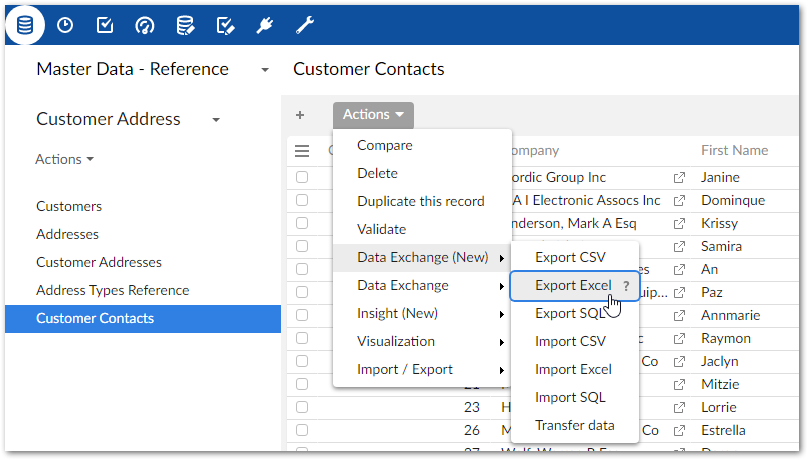This screenshot has height=460, width=808.
Task: Check the checkbox for row 26
Action: click(302, 431)
